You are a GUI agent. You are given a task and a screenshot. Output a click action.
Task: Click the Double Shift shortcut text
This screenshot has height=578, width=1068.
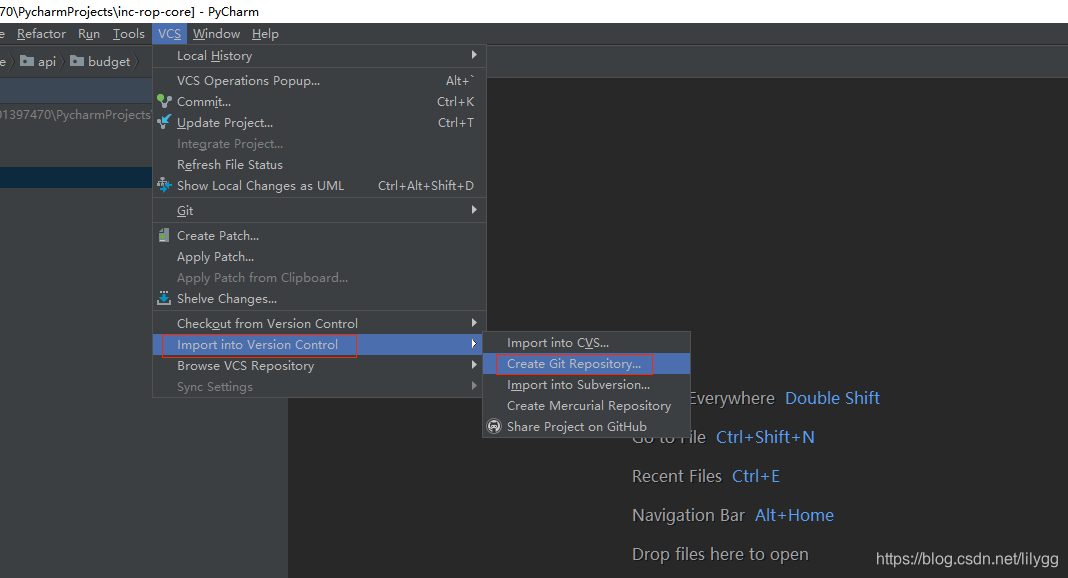(x=832, y=398)
